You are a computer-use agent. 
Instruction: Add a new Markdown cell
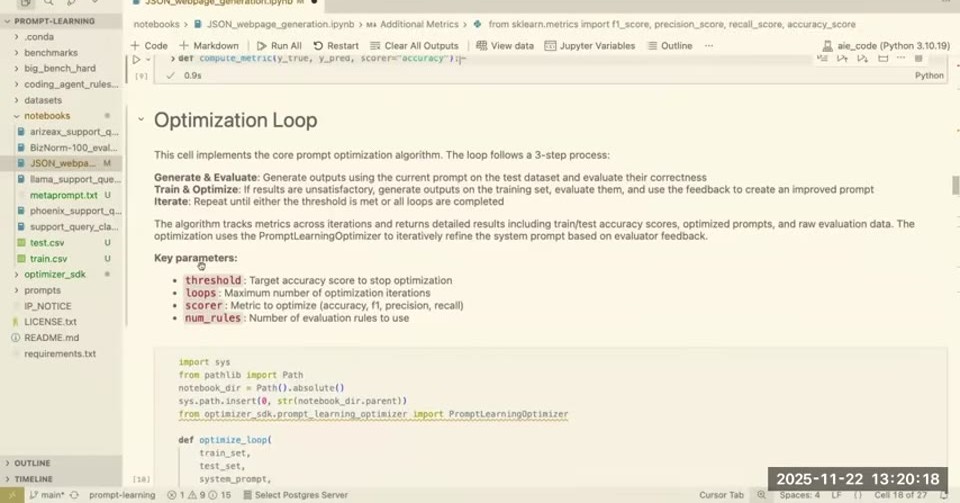pyautogui.click(x=209, y=46)
